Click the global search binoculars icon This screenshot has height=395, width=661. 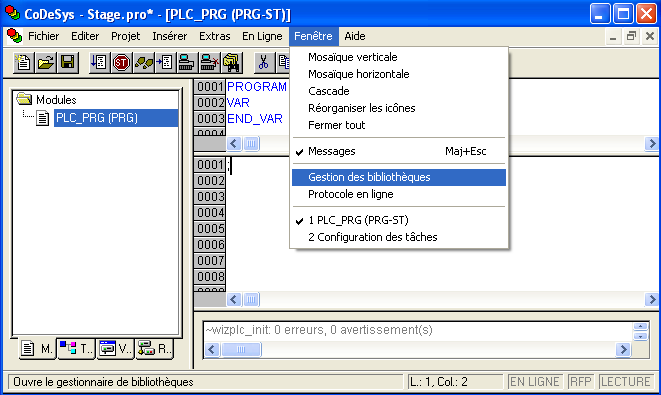click(231, 62)
